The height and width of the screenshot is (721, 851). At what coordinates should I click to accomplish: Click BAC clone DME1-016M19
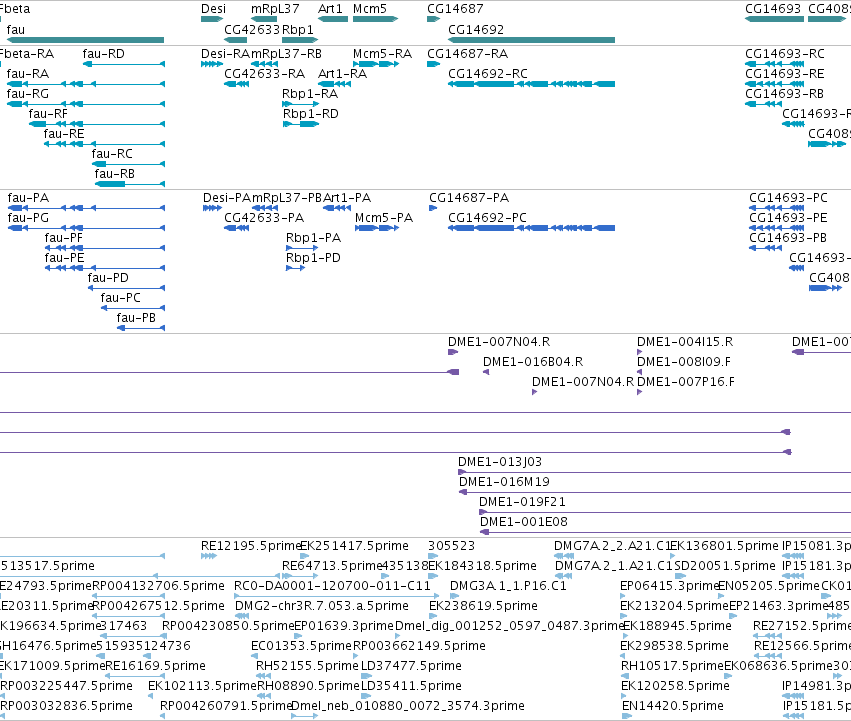point(504,482)
